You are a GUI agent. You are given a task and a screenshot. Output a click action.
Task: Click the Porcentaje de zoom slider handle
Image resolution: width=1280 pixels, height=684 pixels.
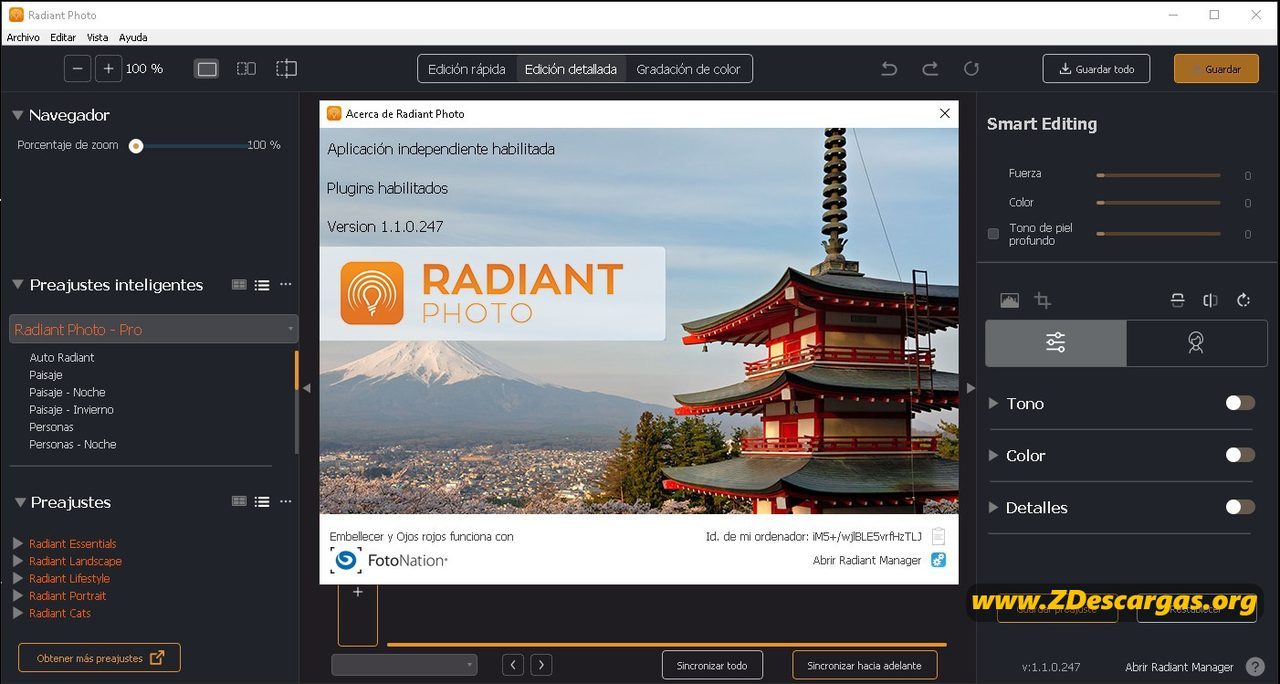pos(136,146)
